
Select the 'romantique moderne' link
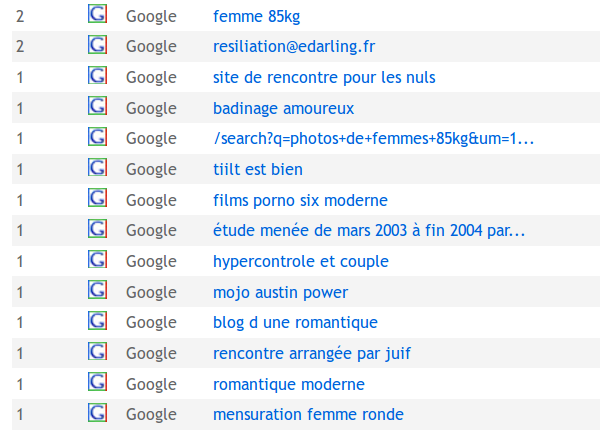click(289, 384)
